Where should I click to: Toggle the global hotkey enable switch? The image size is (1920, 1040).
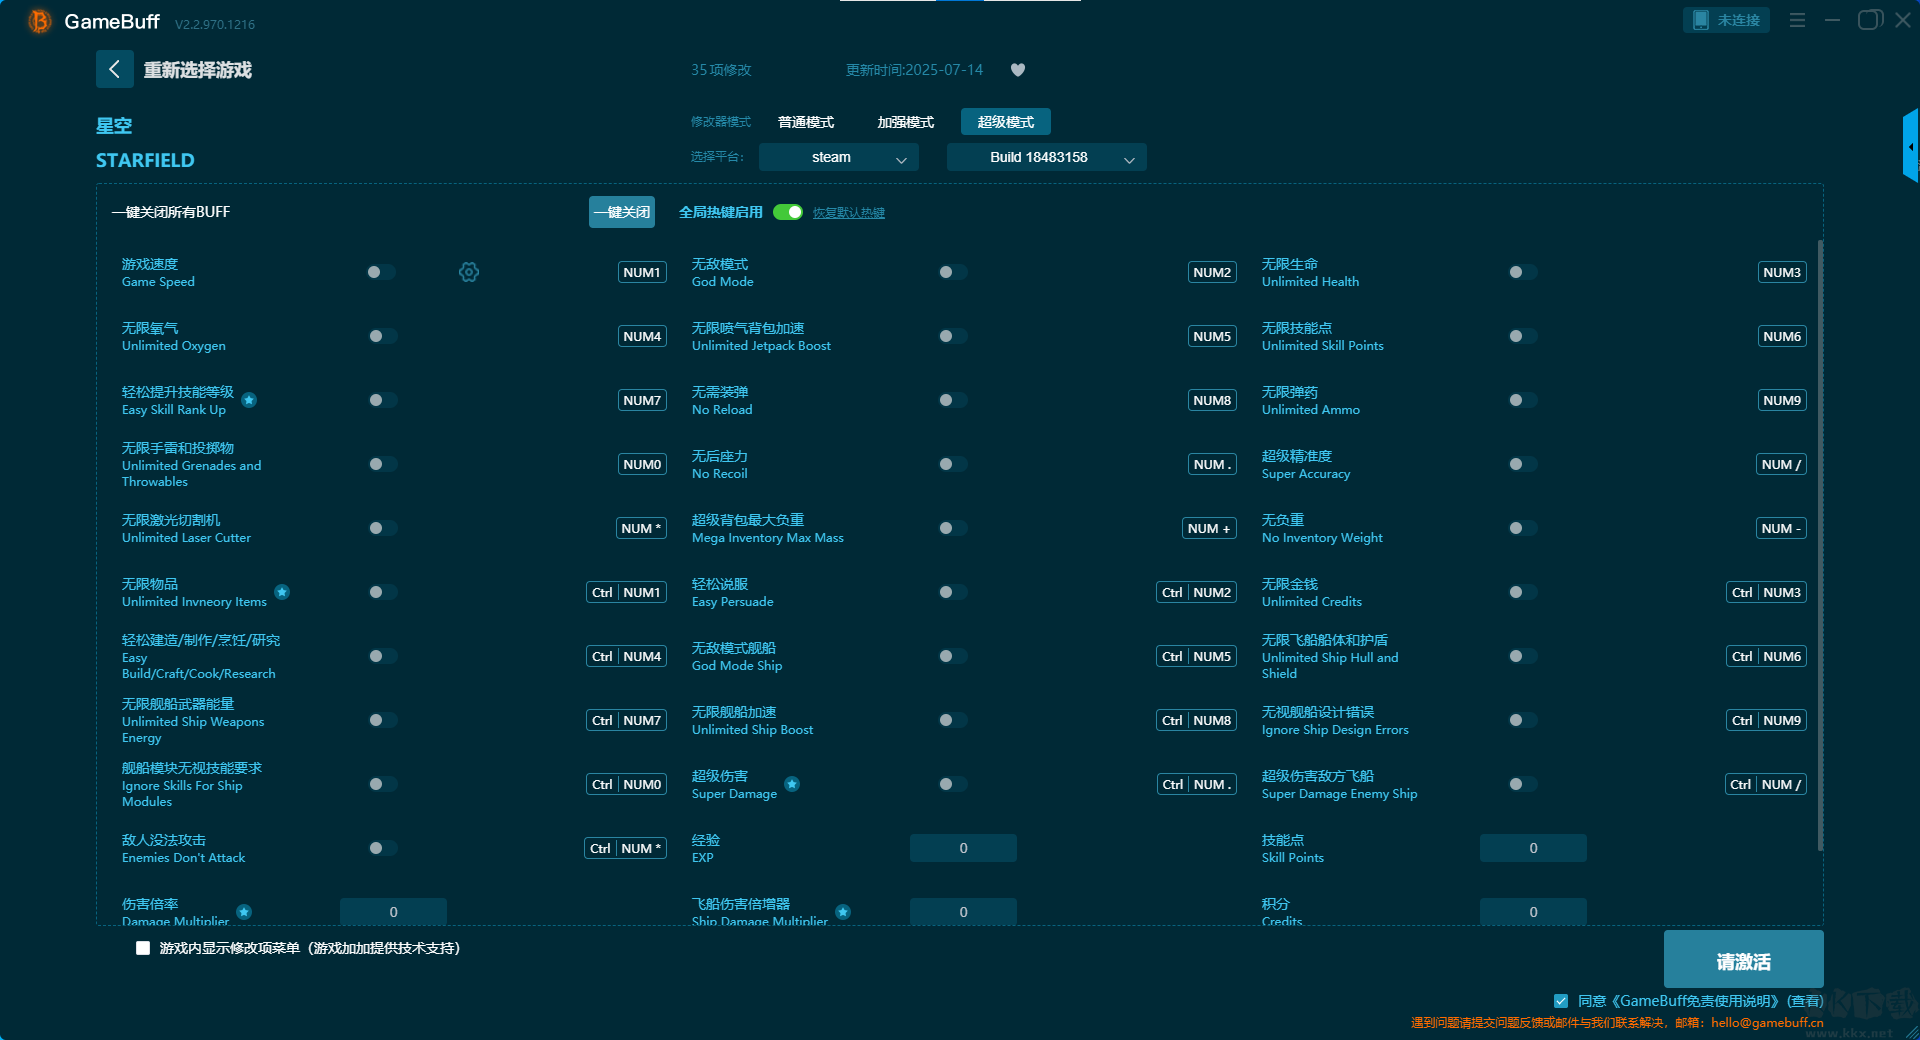(x=788, y=212)
